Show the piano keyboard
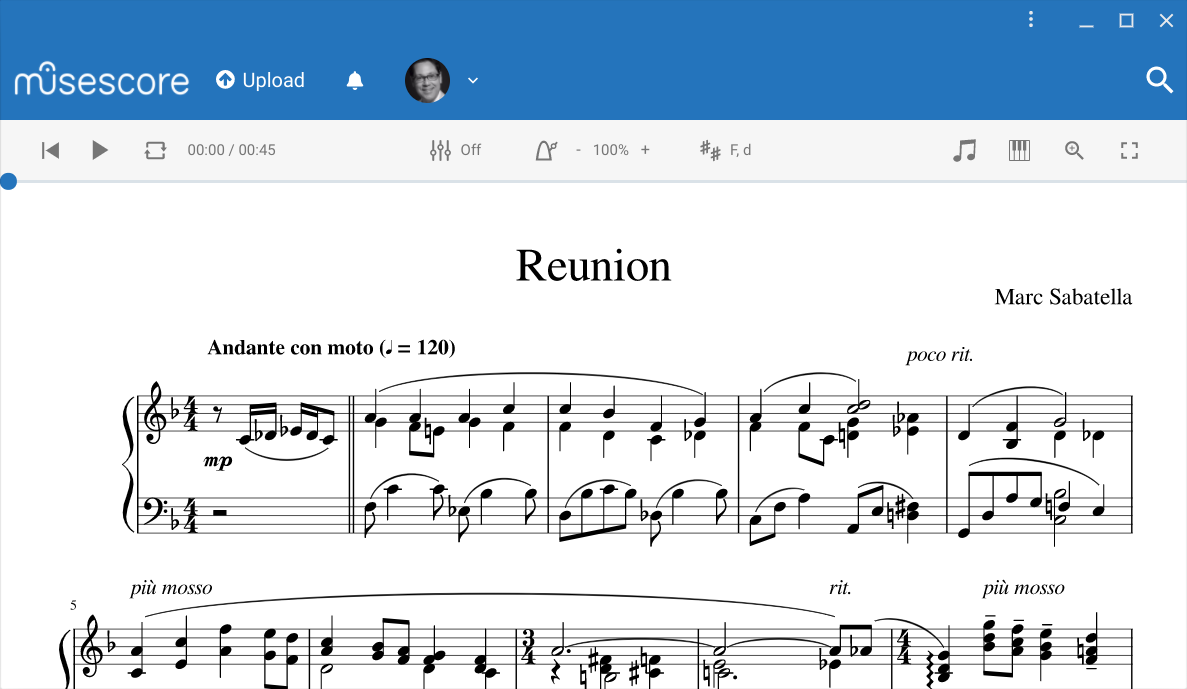 click(1019, 150)
